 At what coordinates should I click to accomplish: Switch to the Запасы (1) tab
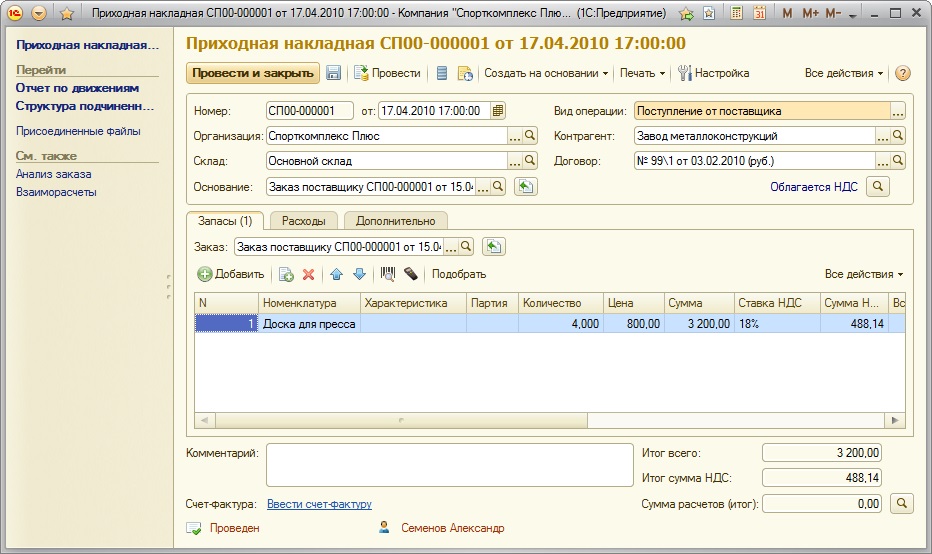tap(225, 221)
